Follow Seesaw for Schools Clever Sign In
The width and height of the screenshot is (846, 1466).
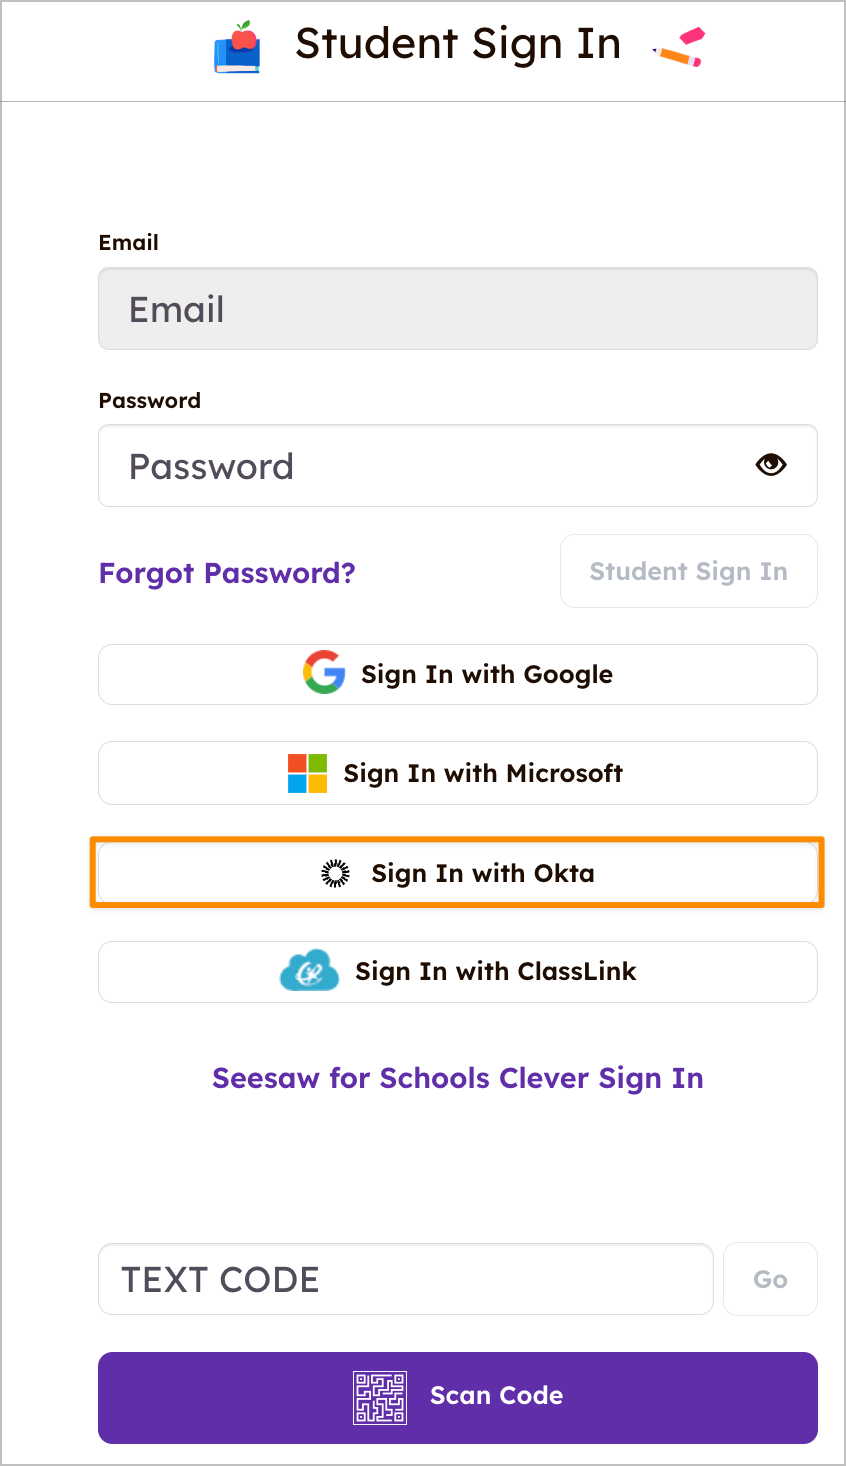pyautogui.click(x=457, y=1078)
